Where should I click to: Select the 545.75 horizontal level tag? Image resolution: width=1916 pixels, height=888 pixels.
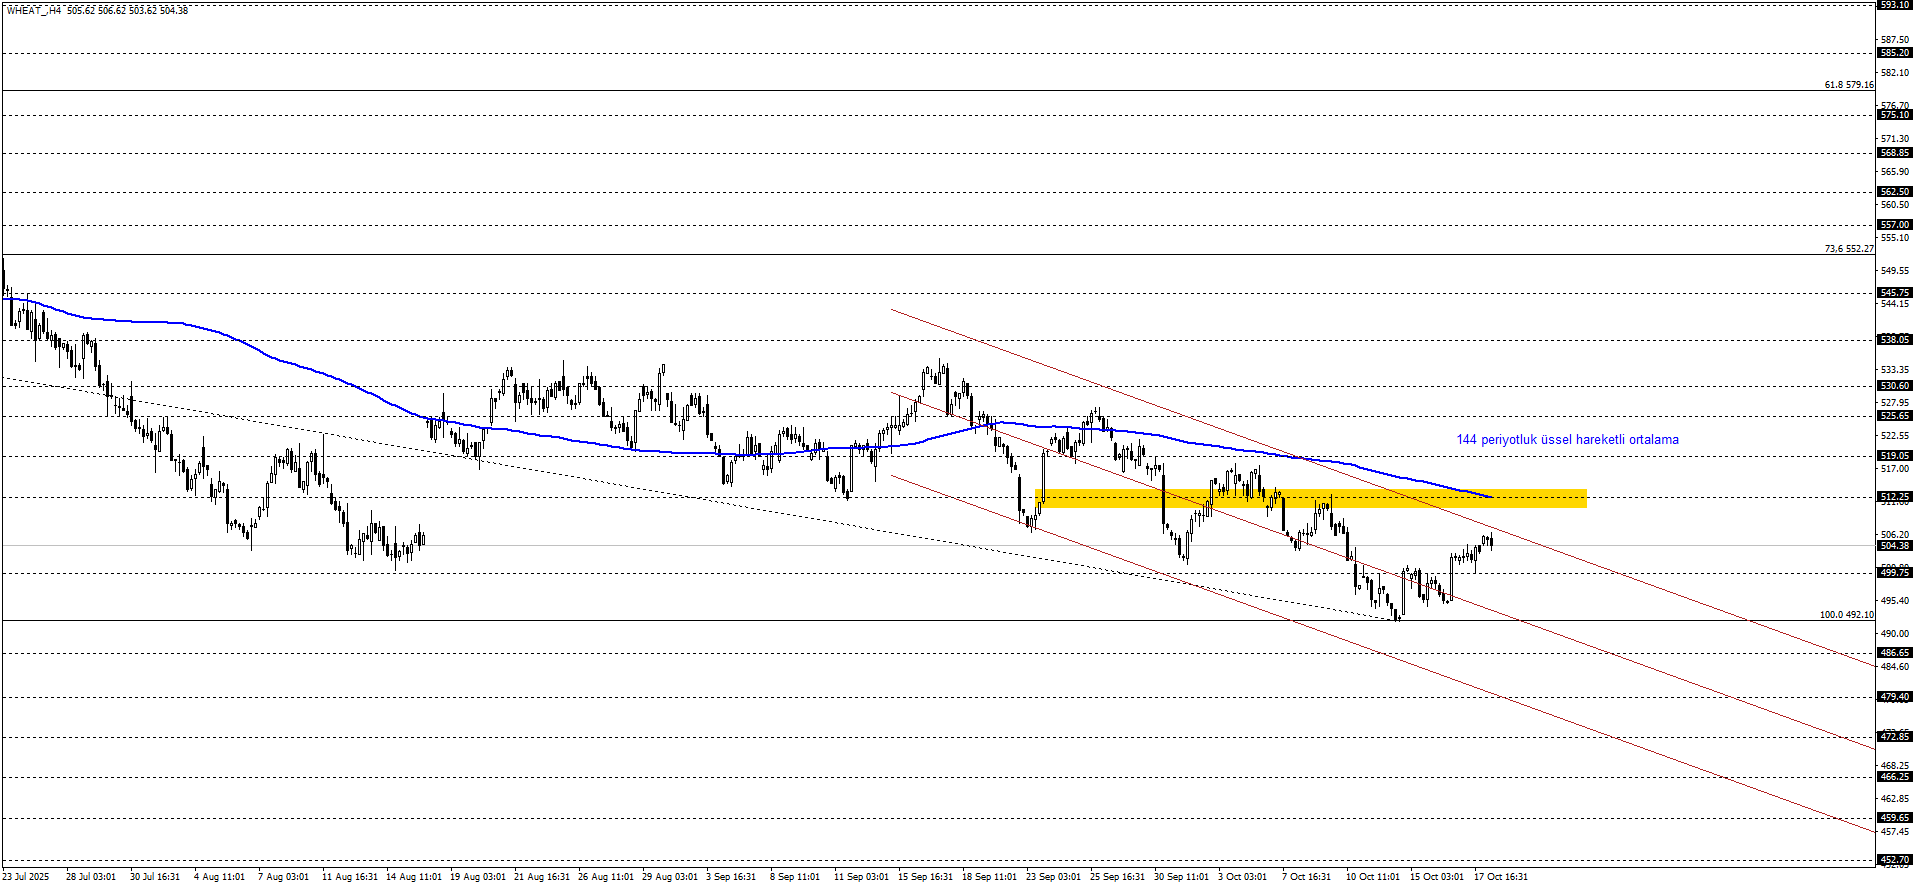[1895, 294]
